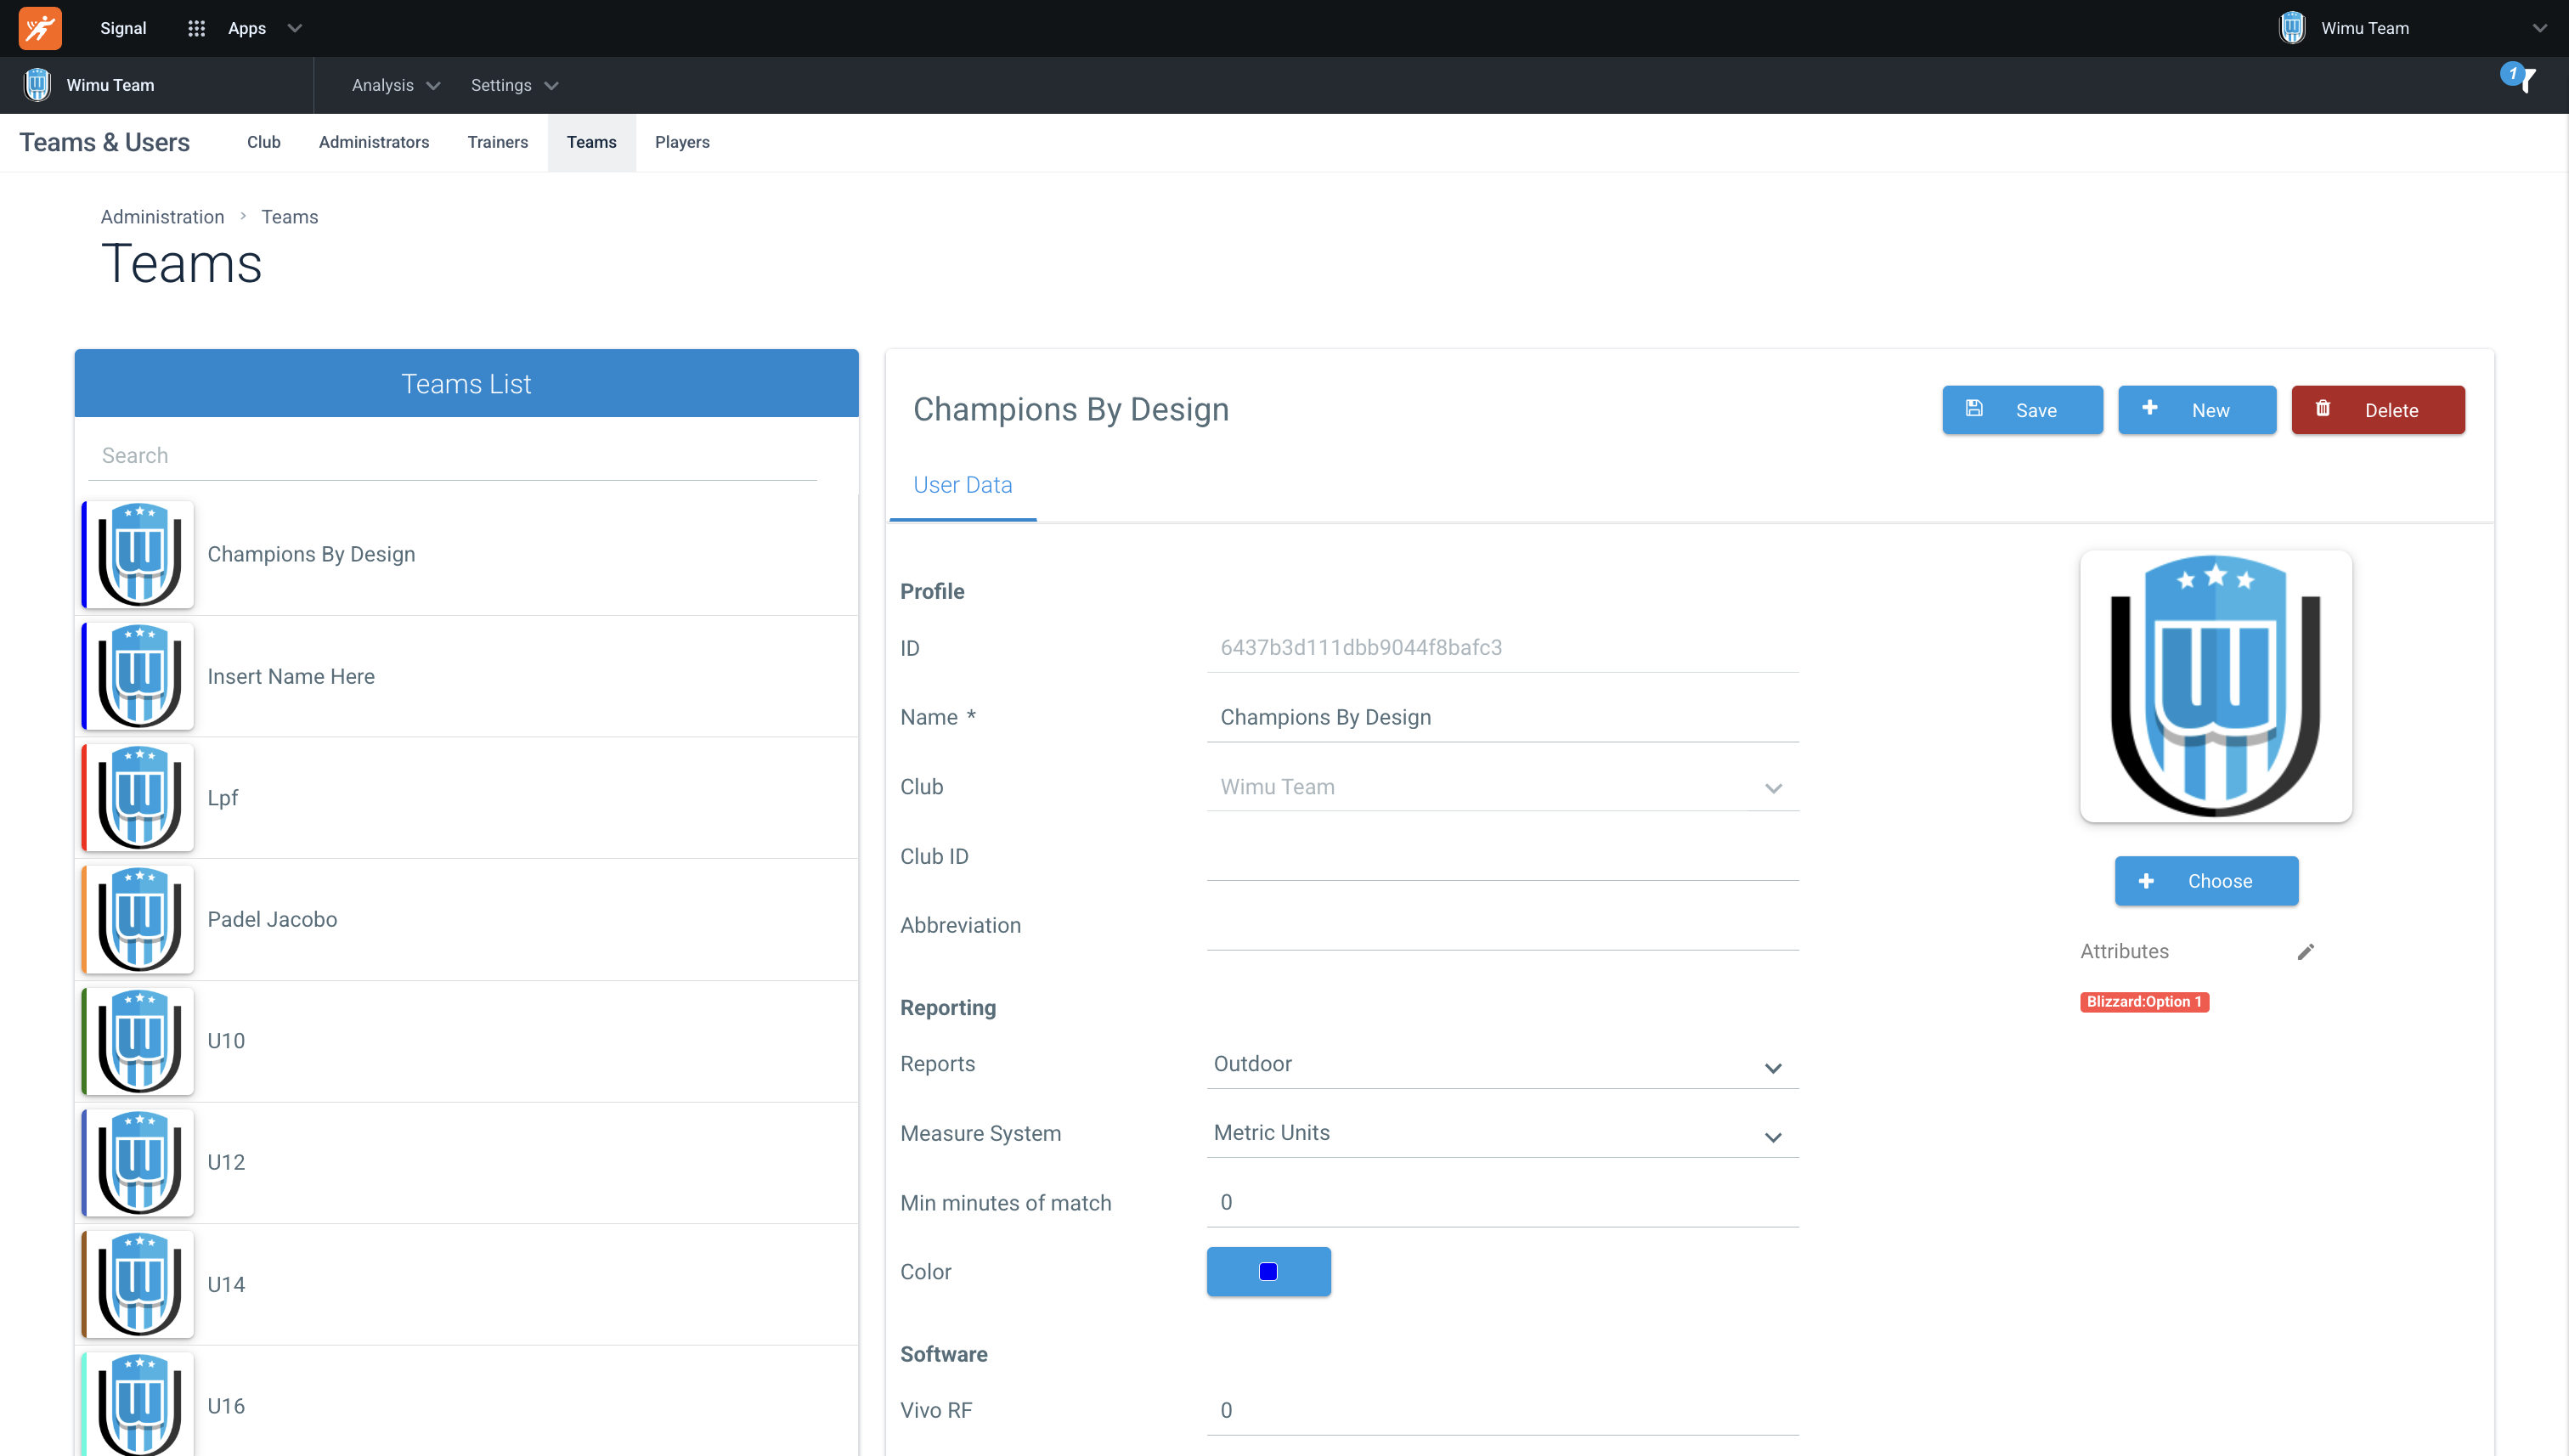2569x1456 pixels.
Task: Click the Vivo RF input field
Action: 1502,1411
